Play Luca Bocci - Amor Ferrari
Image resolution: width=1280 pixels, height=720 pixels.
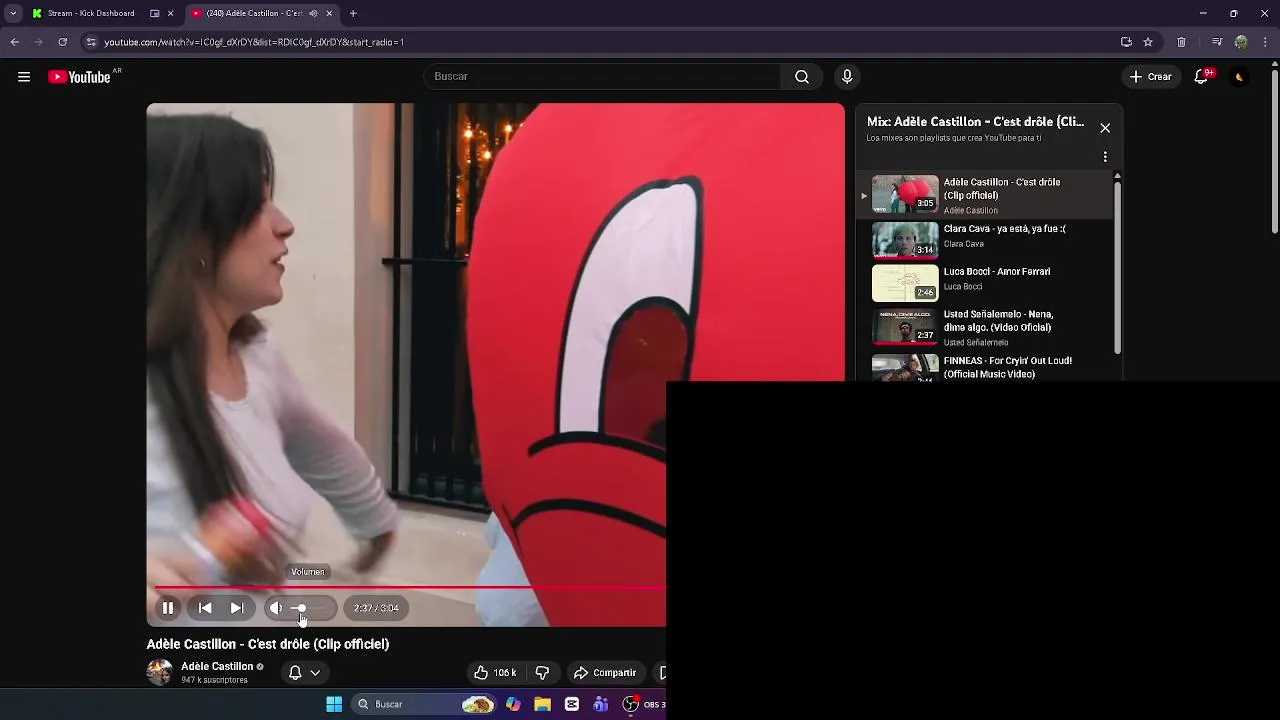point(985,283)
